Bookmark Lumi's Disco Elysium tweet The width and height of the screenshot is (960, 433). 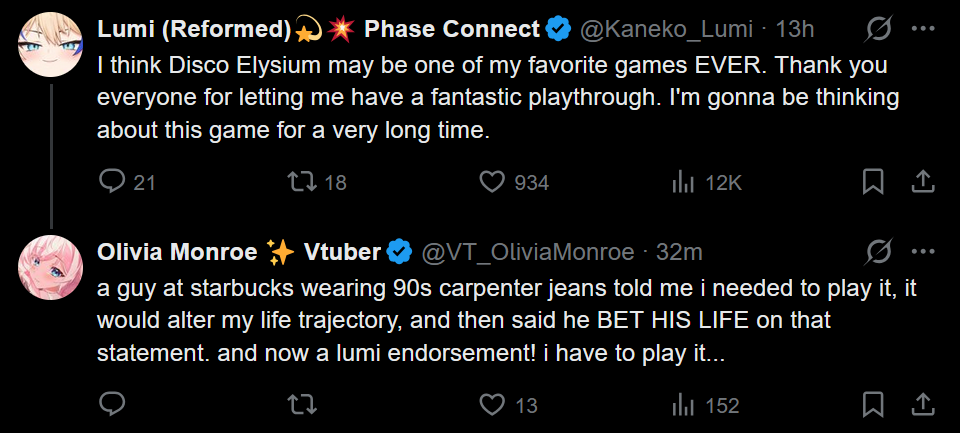click(872, 182)
